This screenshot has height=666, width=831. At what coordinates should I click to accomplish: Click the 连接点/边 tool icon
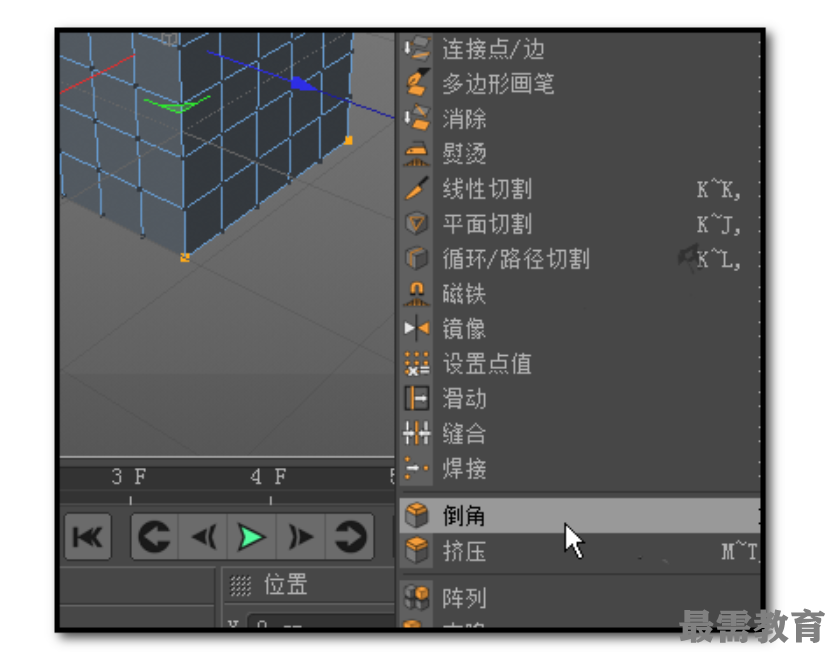point(417,48)
